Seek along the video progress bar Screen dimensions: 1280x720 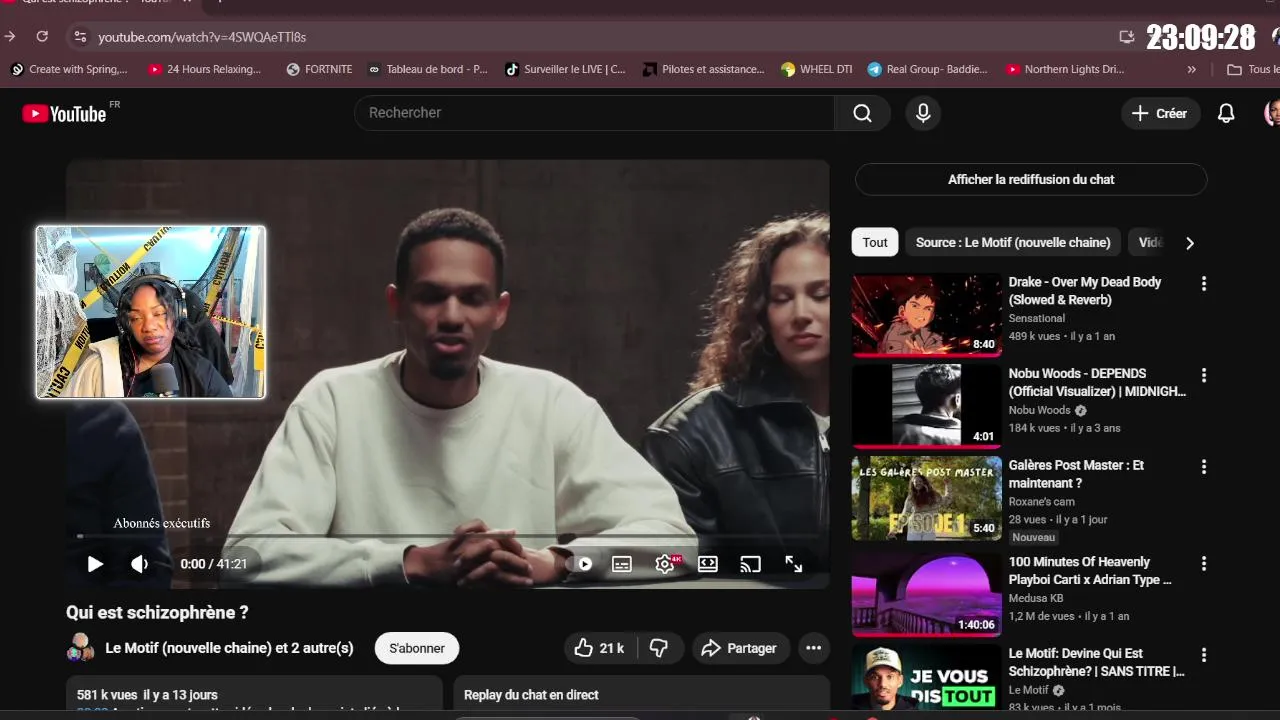coord(447,537)
